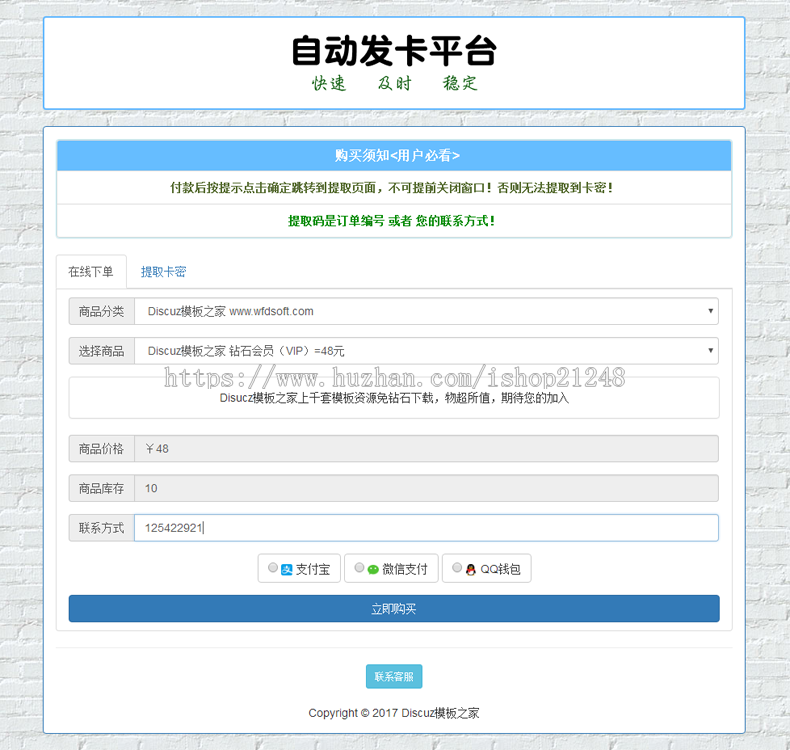Screen dimensions: 790x750
Task: Click the 商品价格 field showing ￥48
Action: 426,449
